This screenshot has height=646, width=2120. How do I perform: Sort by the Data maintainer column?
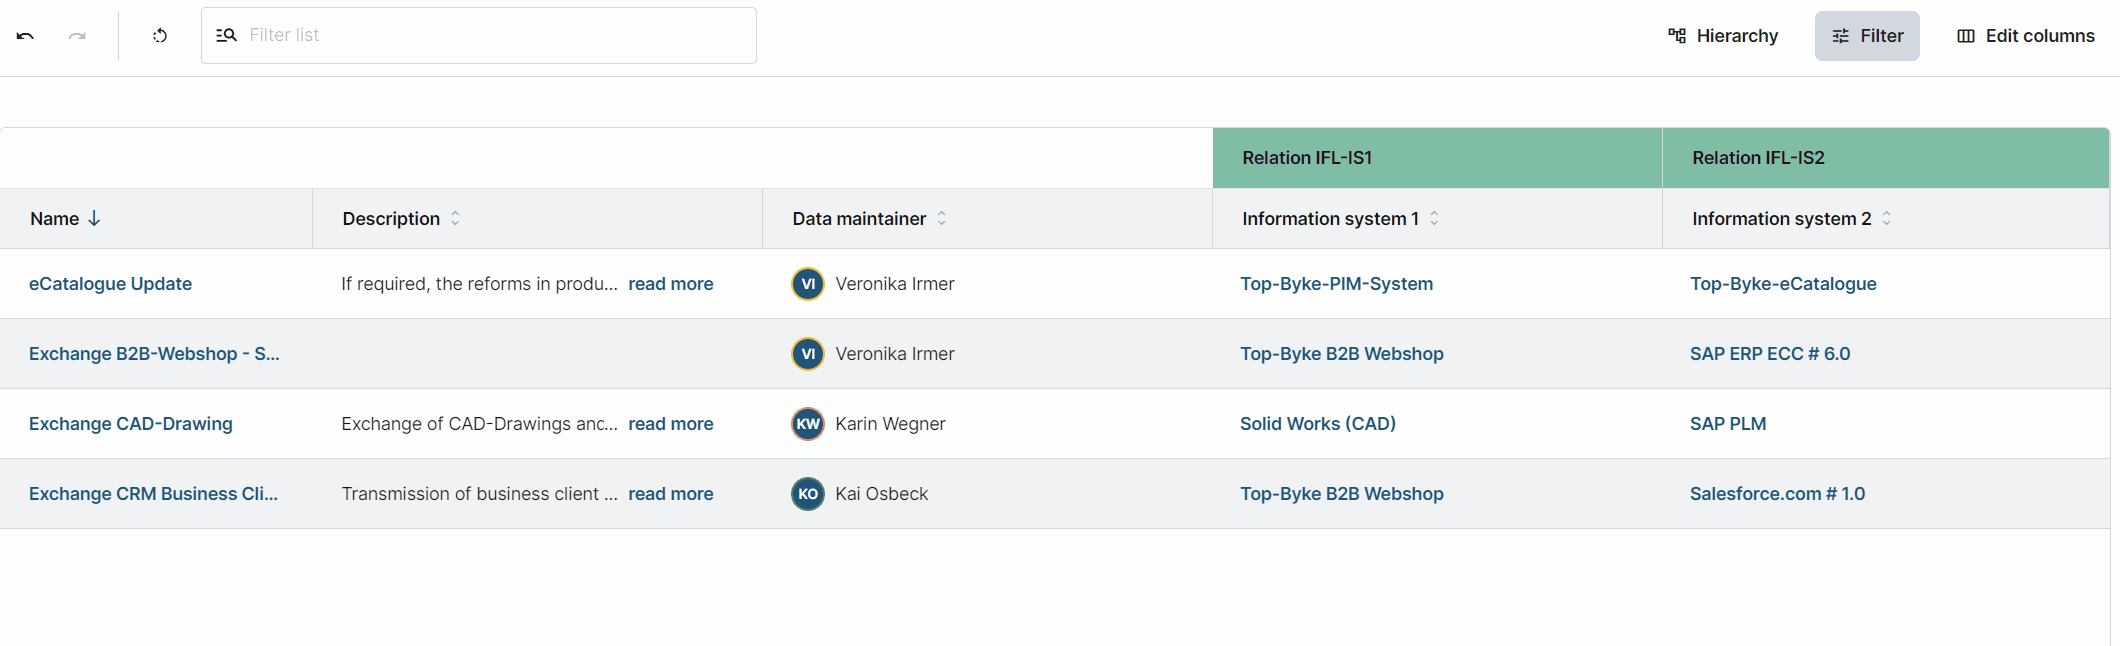(x=941, y=219)
